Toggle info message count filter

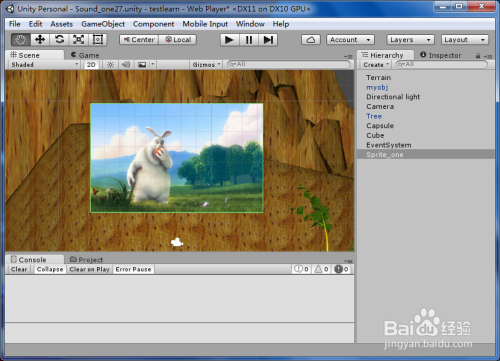coord(301,269)
